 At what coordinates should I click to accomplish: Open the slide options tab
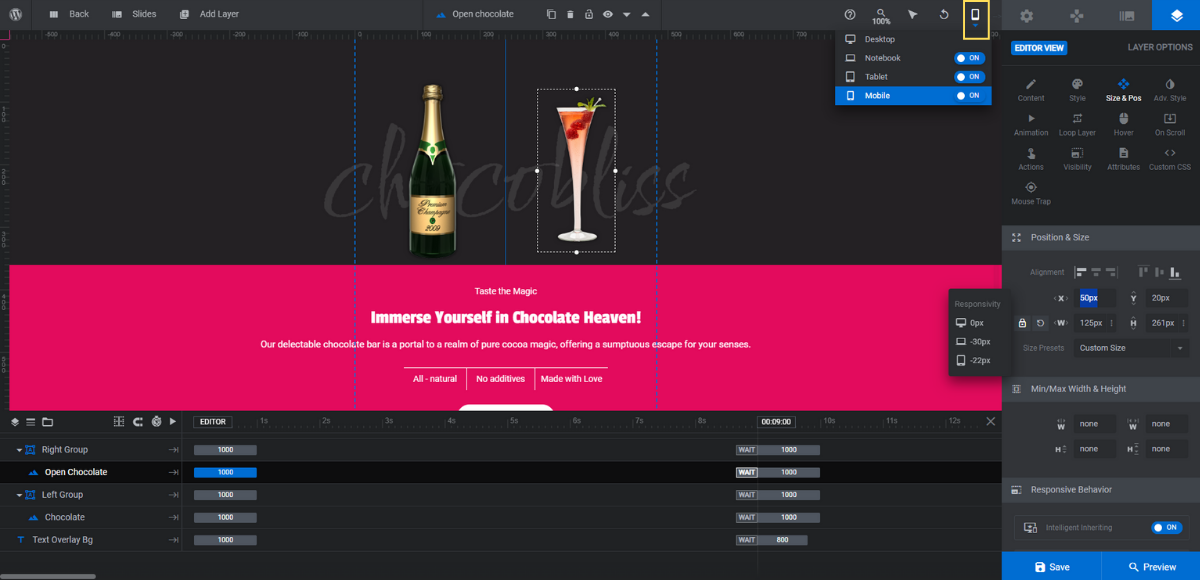pyautogui.click(x=1126, y=15)
